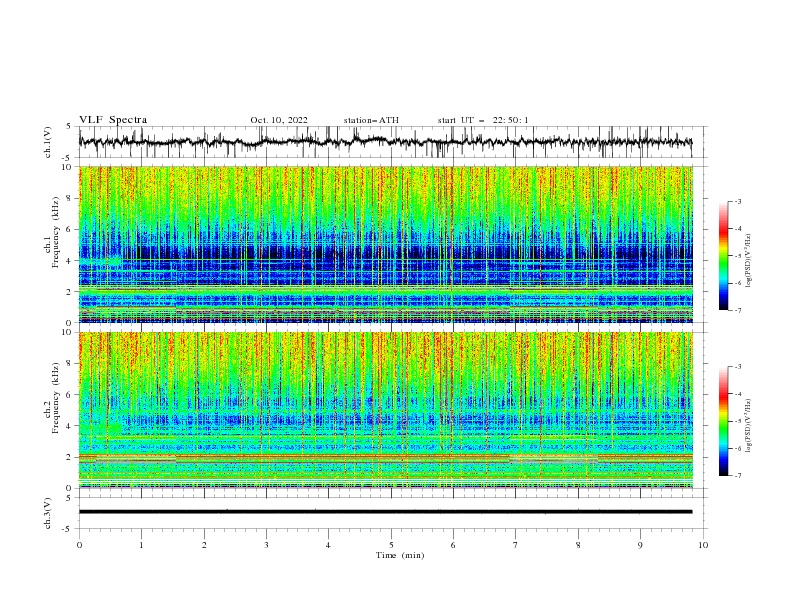
Task: Click the ch.2 "Frequency (kHz)" axis label
Action: 55,398
